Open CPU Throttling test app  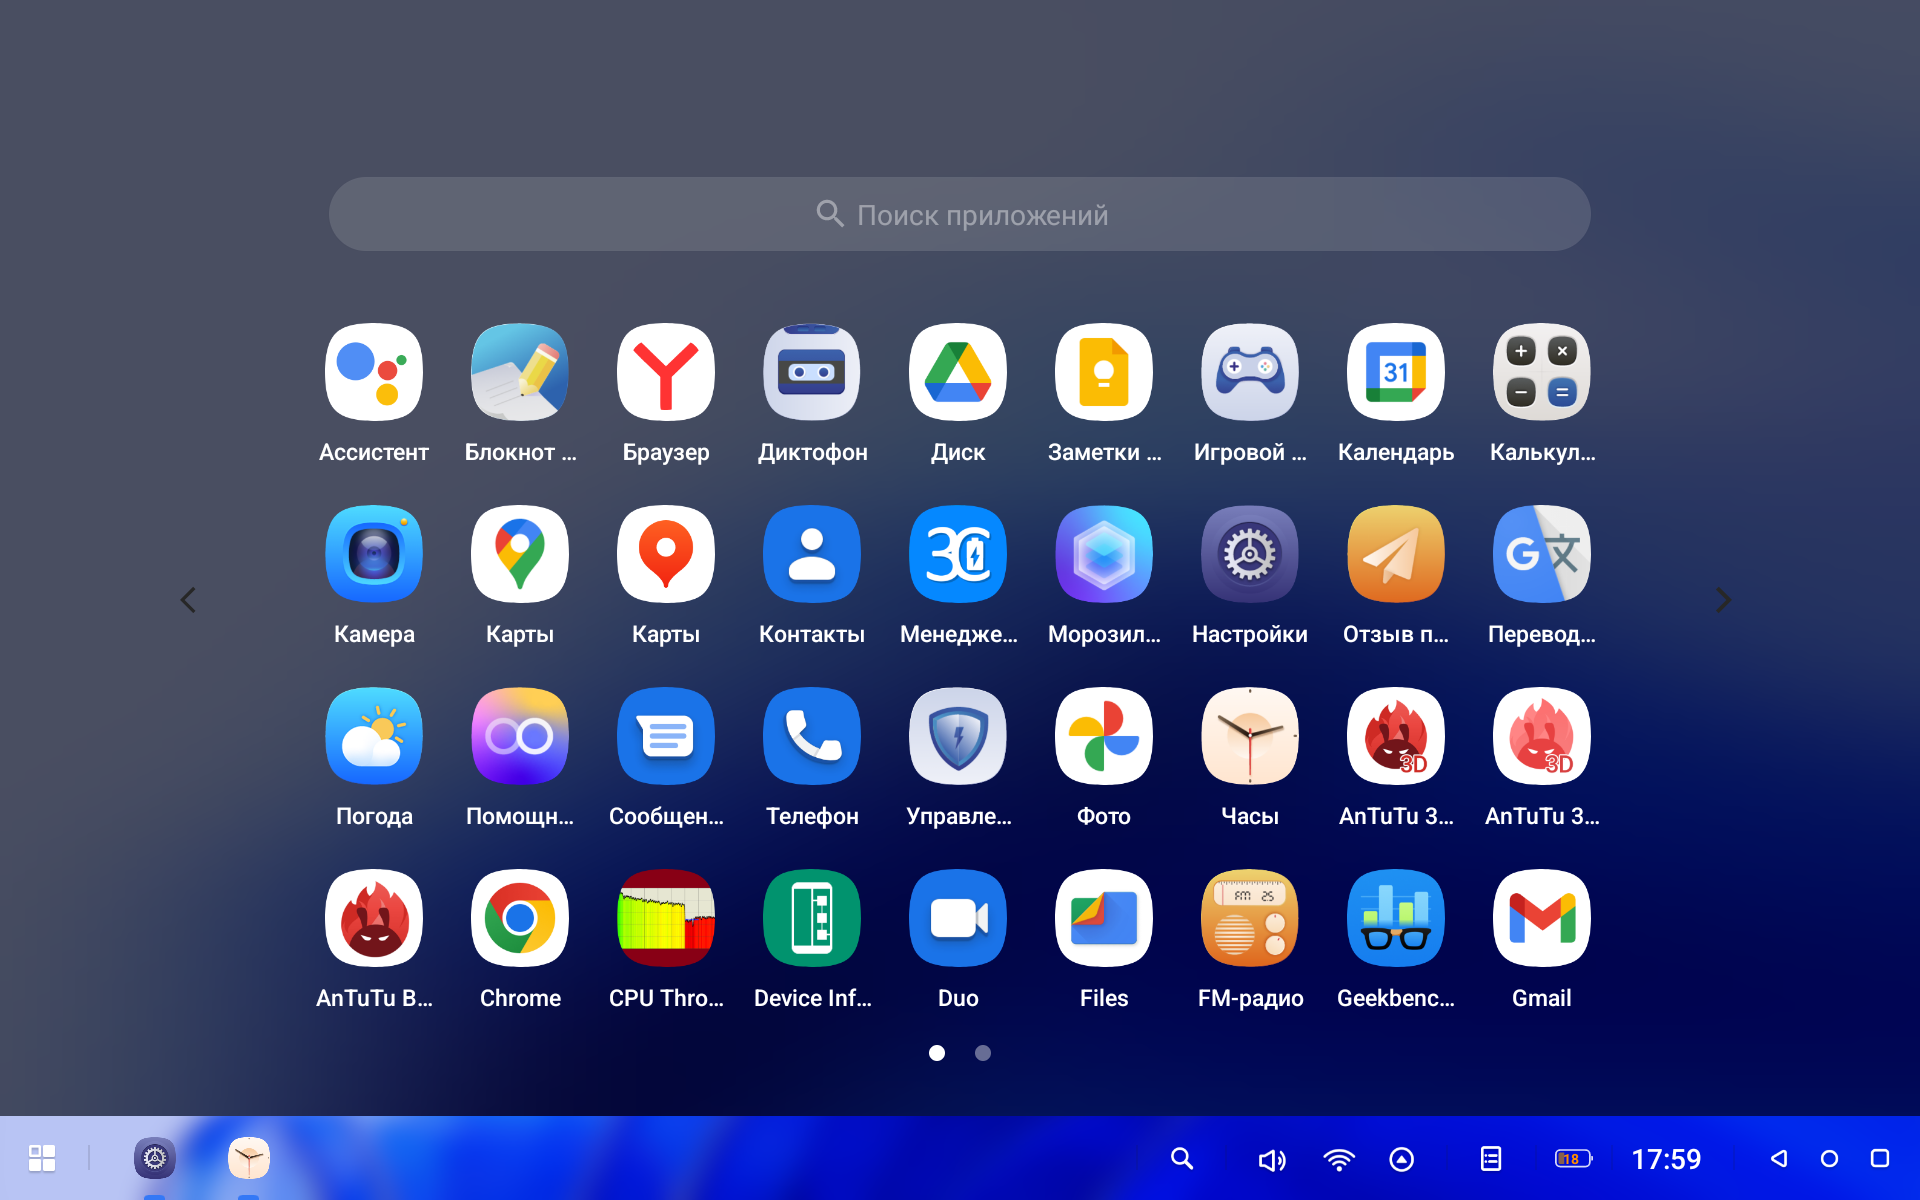point(666,918)
